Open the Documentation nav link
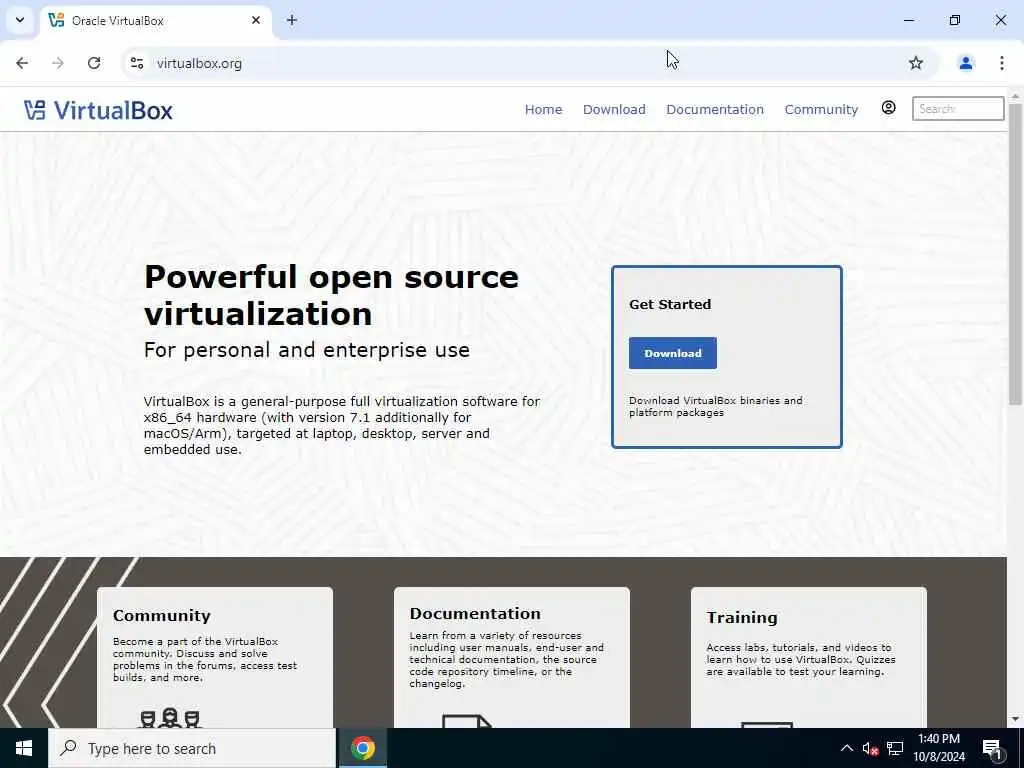Viewport: 1024px width, 768px height. 714,109
